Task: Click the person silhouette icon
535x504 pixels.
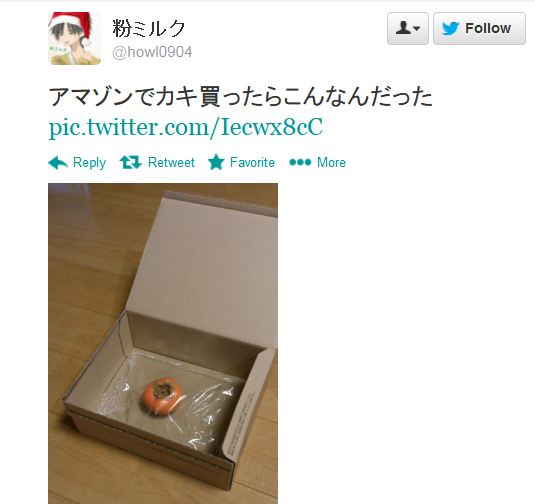Action: pos(403,28)
